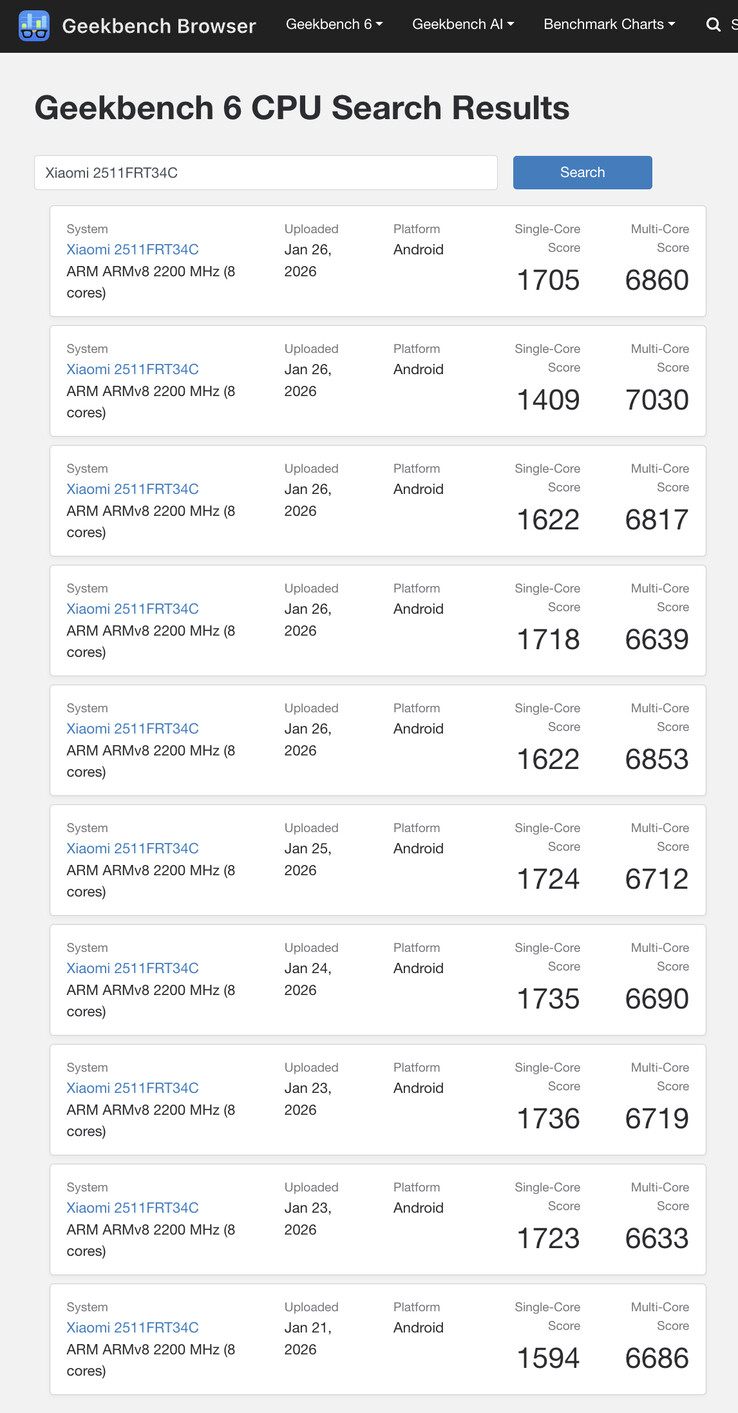Open the Benchmark Charts dropdown
738x1413 pixels.
(609, 24)
